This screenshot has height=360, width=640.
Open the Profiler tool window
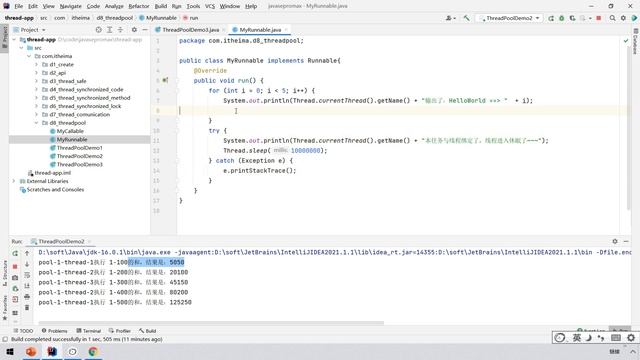(120, 331)
